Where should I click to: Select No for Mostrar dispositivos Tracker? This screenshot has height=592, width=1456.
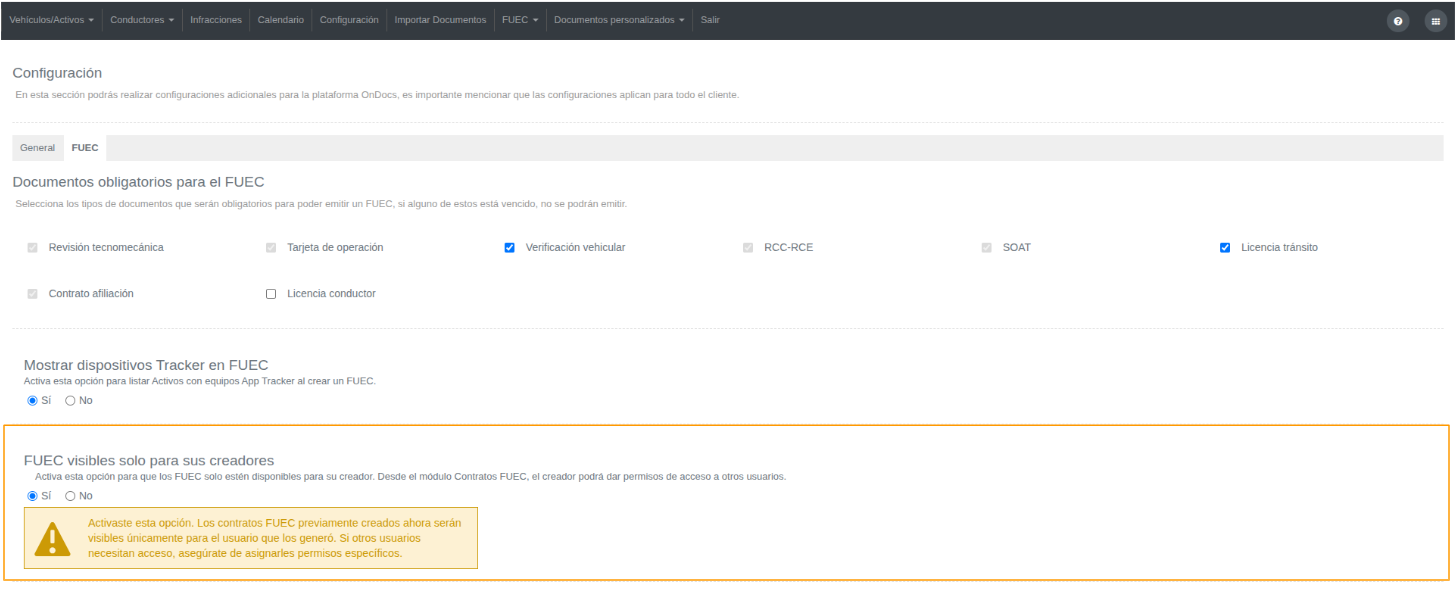tap(70, 401)
